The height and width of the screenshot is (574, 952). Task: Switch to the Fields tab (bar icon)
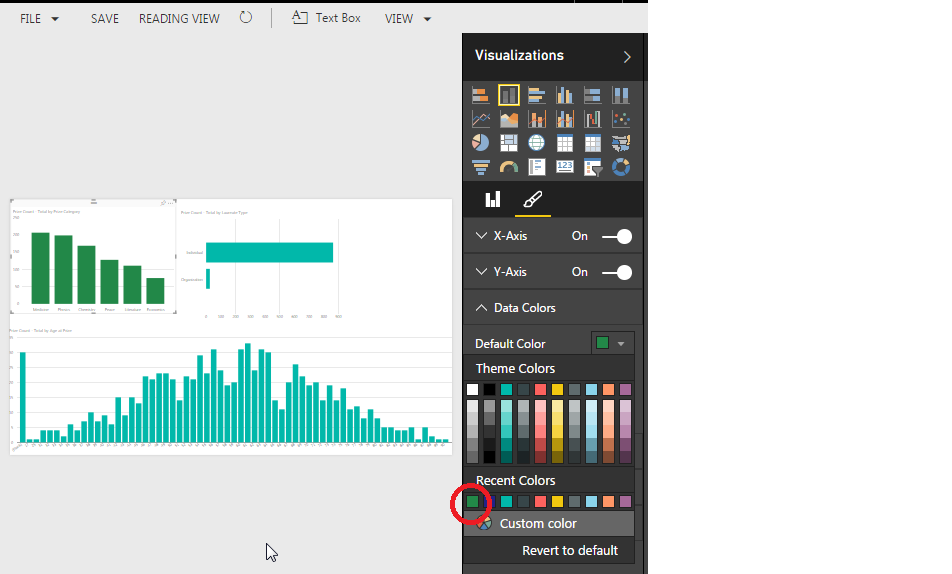(492, 200)
